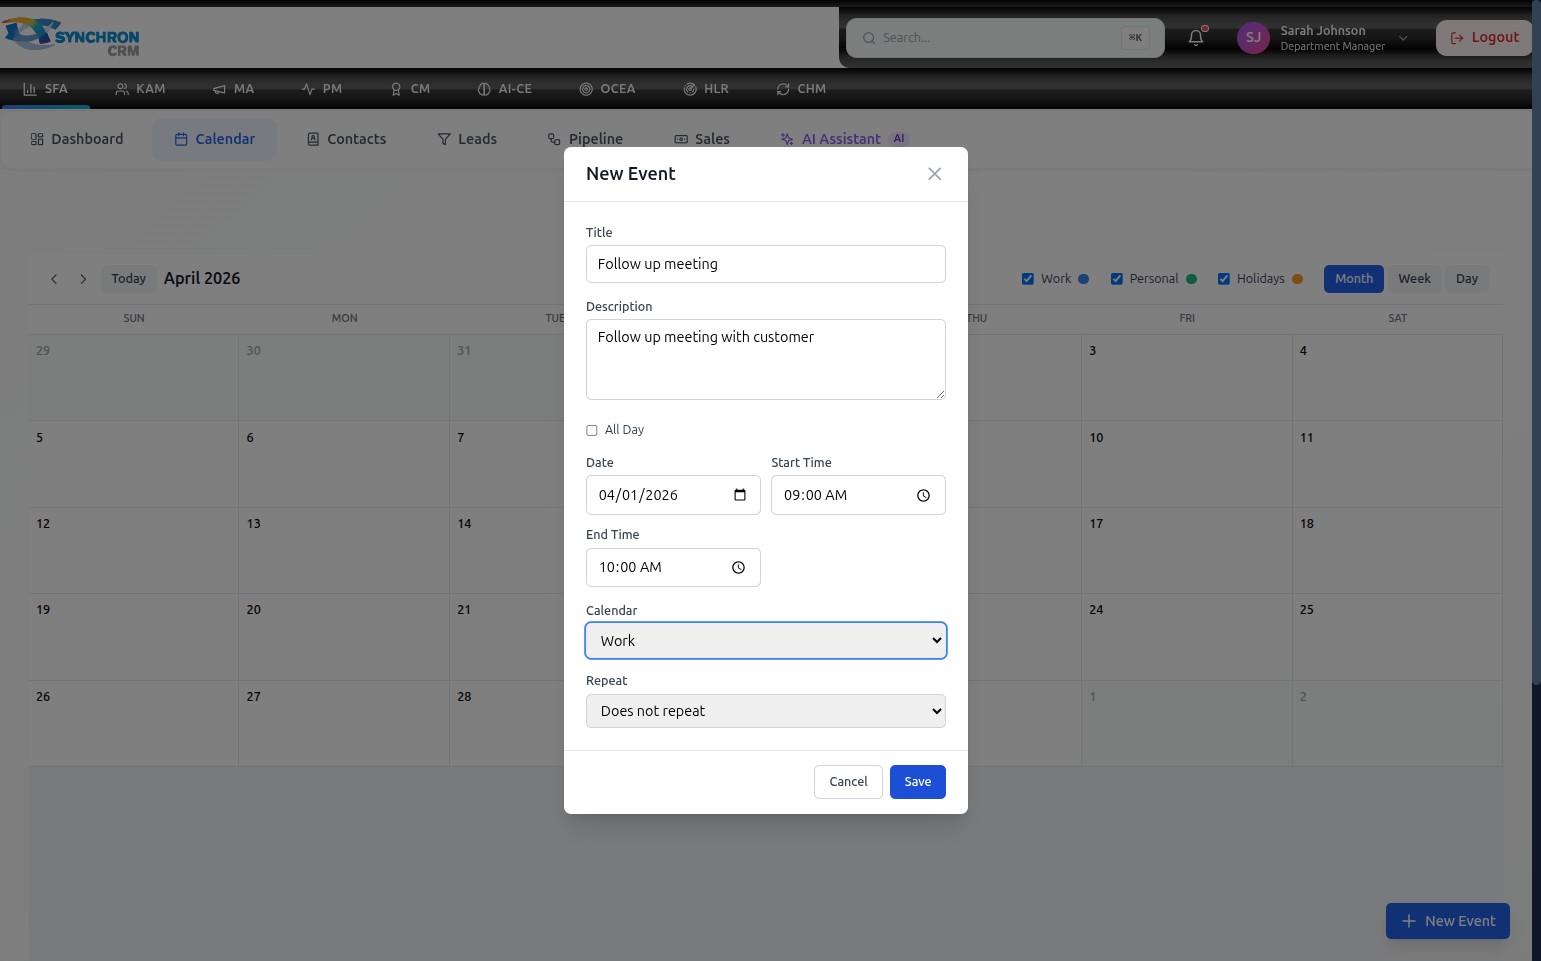Screen dimensions: 1541x961
Task: Select the Calendar section tab
Action: pos(215,139)
